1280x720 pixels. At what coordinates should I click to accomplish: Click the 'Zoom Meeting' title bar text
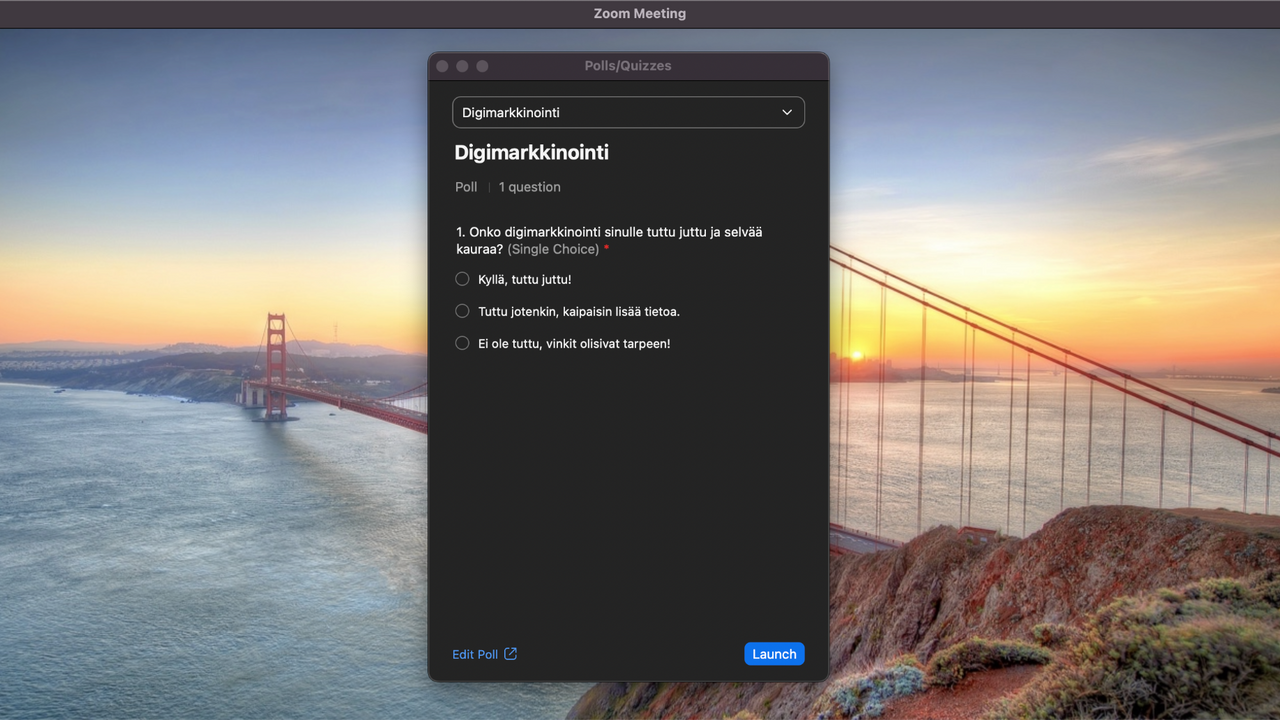(x=640, y=14)
